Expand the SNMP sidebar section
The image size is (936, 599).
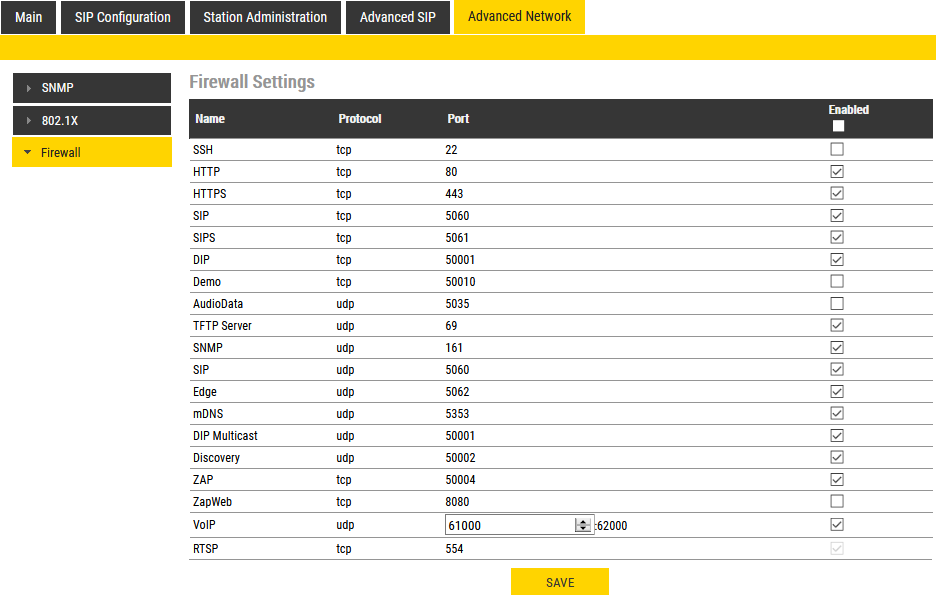(x=91, y=88)
